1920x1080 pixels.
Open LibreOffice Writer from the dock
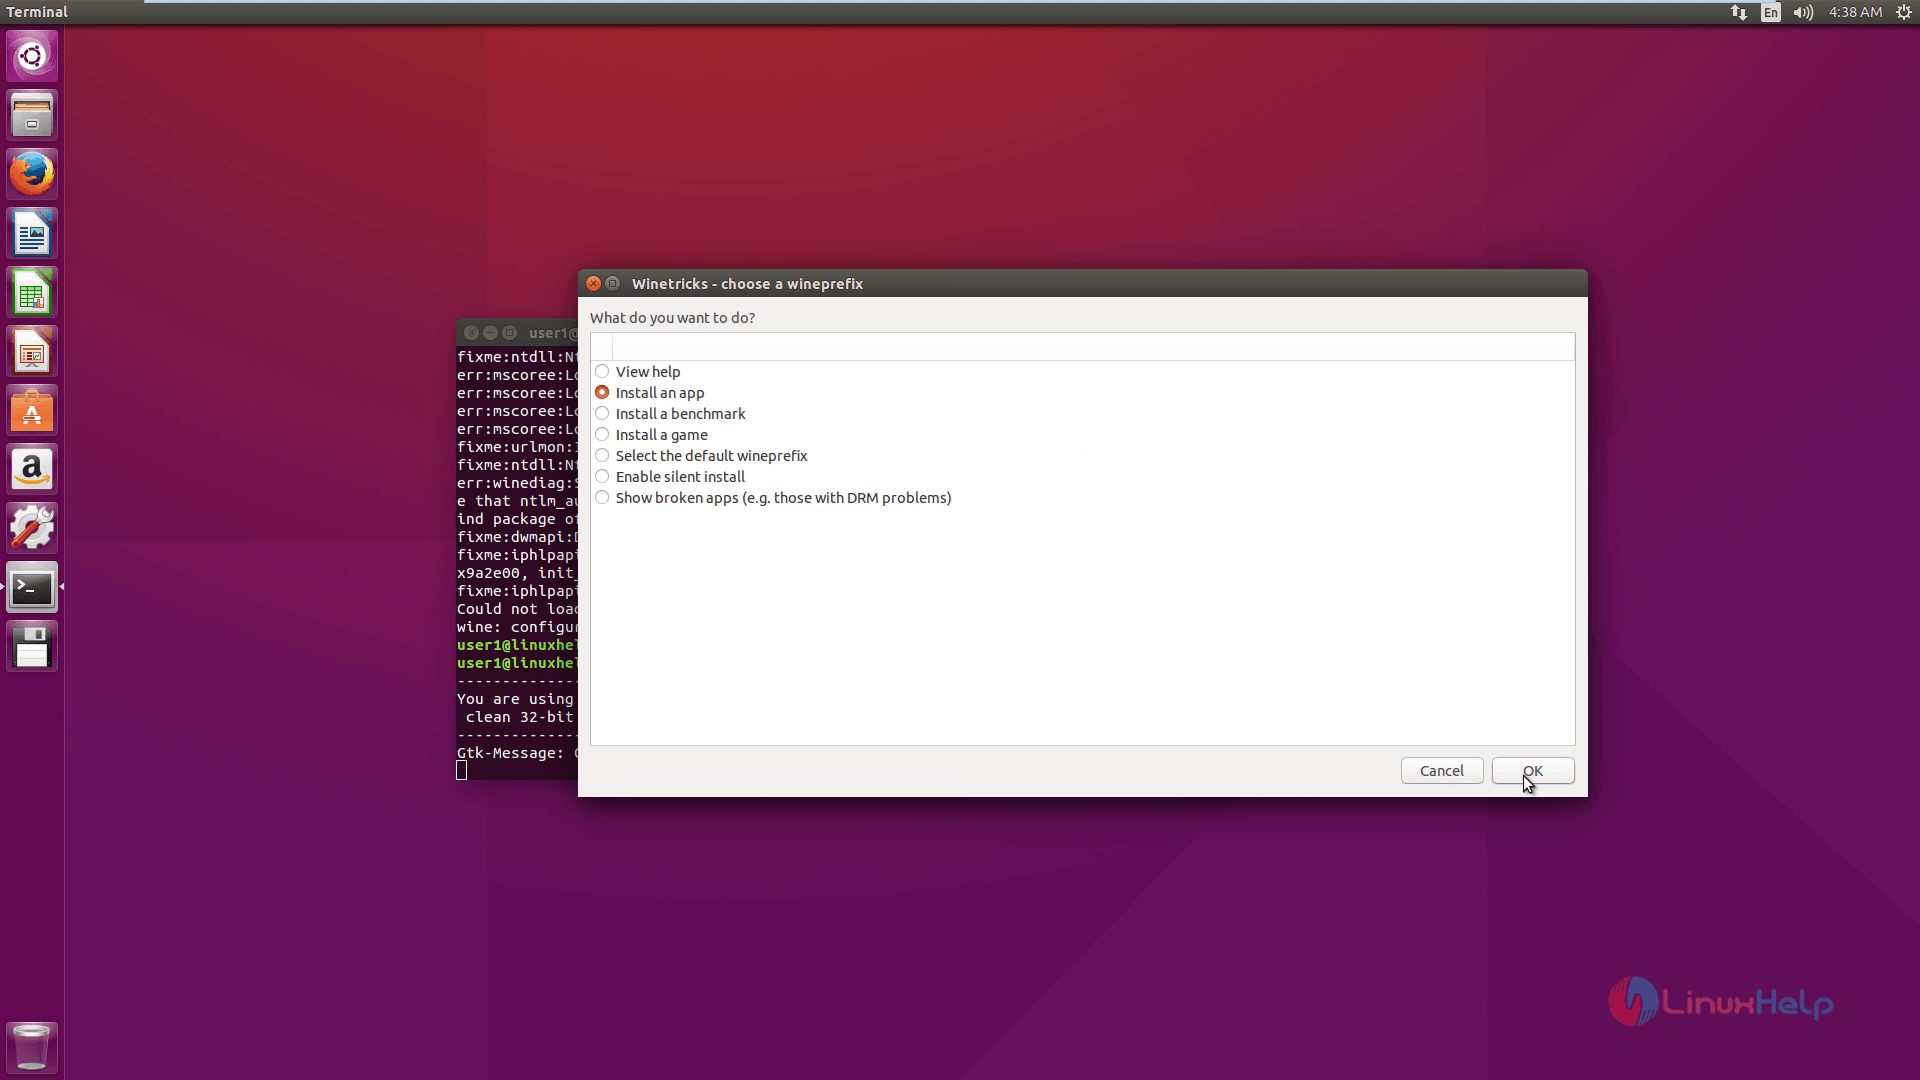point(32,233)
